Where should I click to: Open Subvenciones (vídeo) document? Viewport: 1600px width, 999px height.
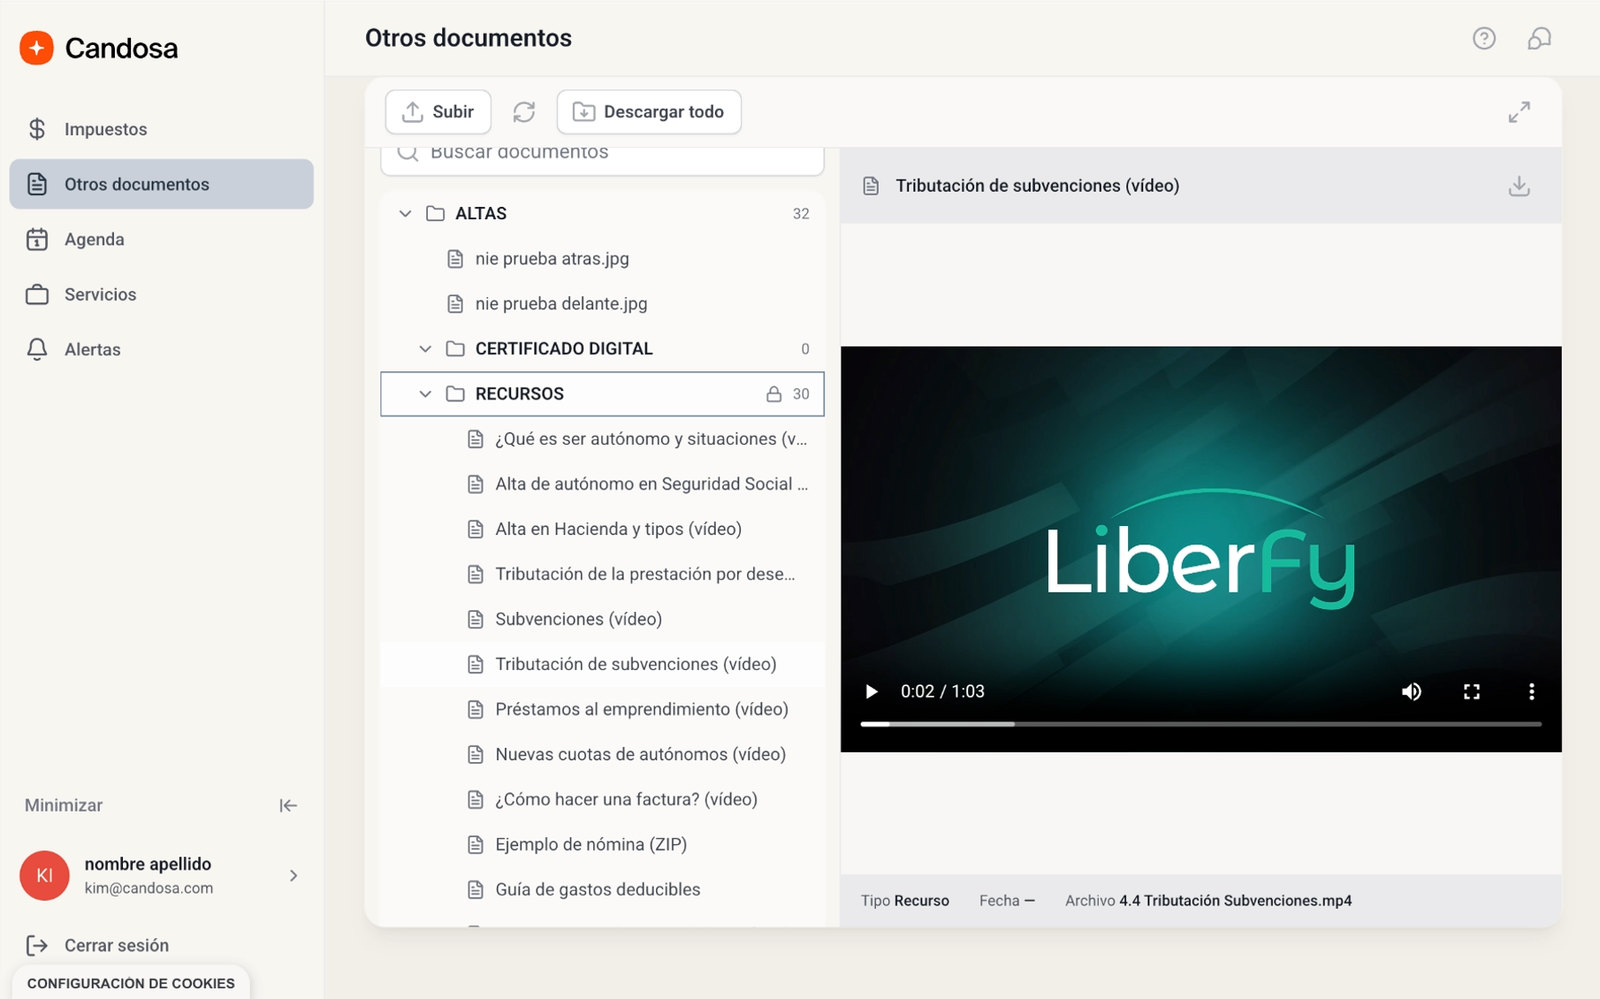click(x=602, y=618)
